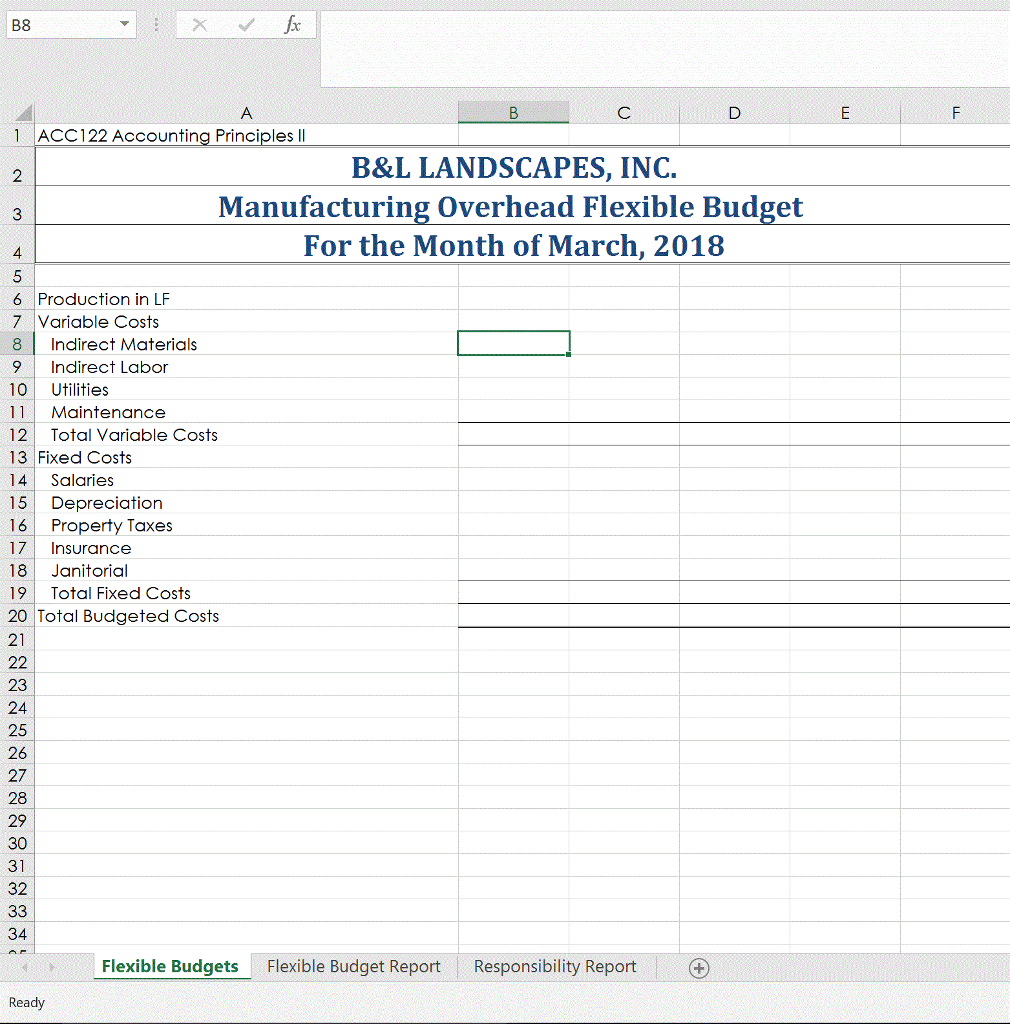Click the previous sheet scroll arrow

(25, 967)
